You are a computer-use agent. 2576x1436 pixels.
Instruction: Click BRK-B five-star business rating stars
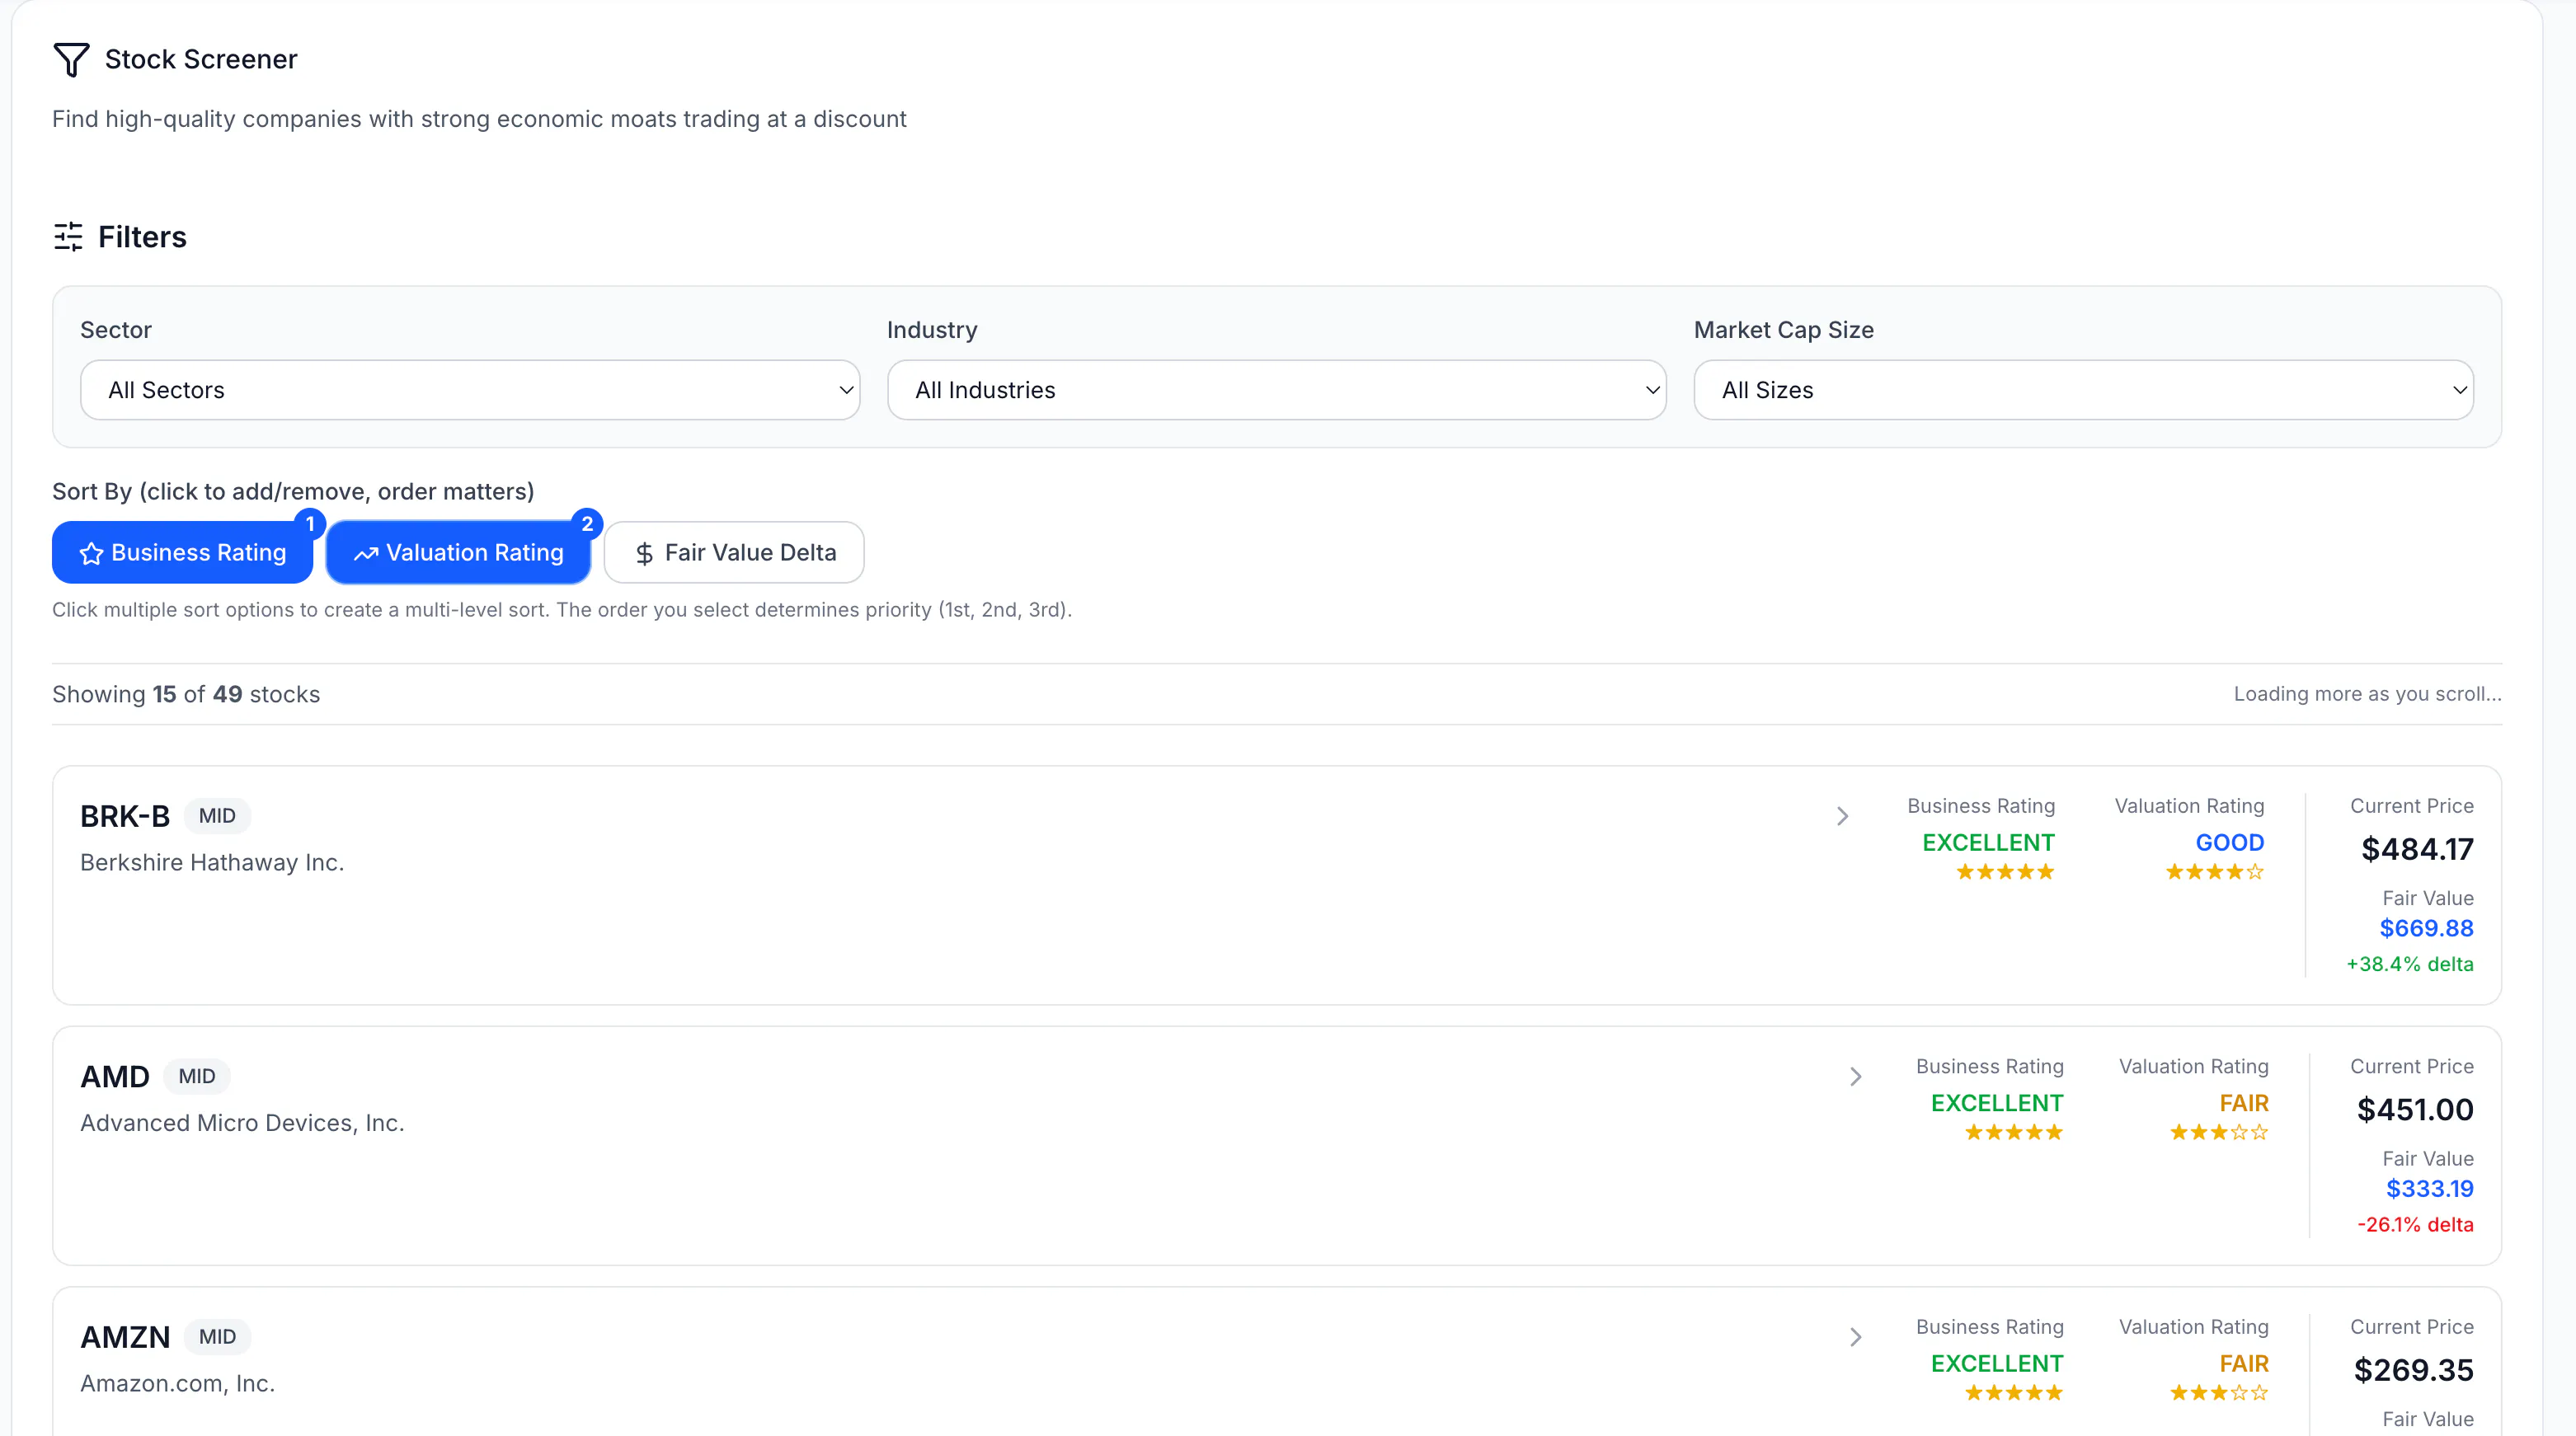(x=2005, y=872)
